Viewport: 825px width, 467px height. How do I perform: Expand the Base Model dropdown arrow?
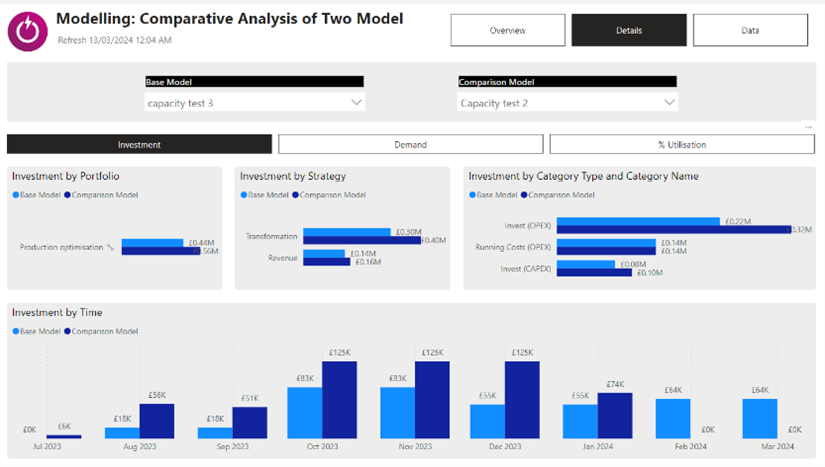(x=356, y=103)
